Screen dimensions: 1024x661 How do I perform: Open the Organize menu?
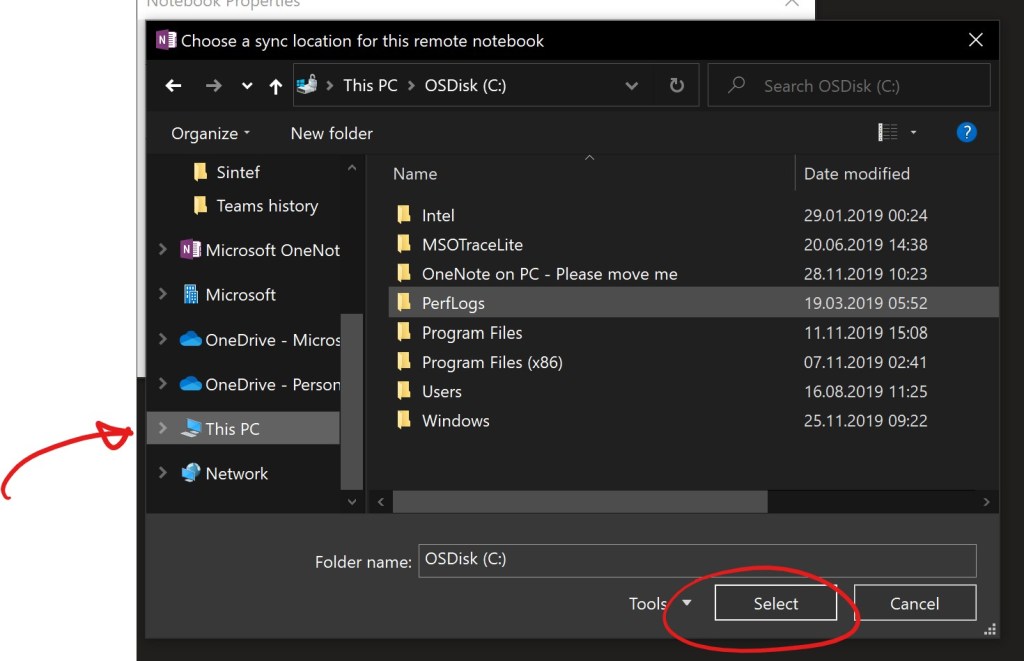click(x=210, y=133)
